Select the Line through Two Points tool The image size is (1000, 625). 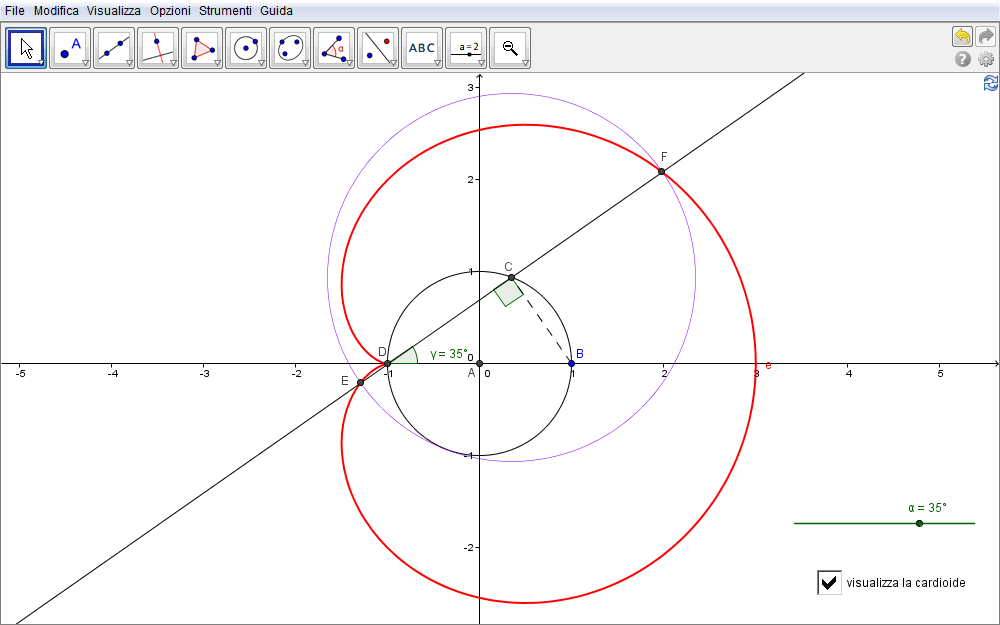114,48
